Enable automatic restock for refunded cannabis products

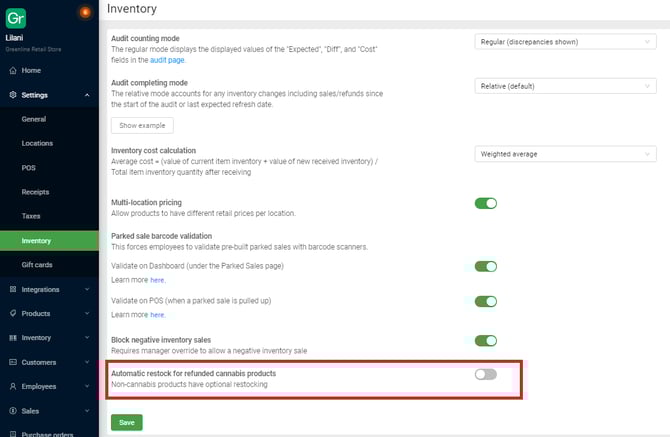tap(485, 374)
